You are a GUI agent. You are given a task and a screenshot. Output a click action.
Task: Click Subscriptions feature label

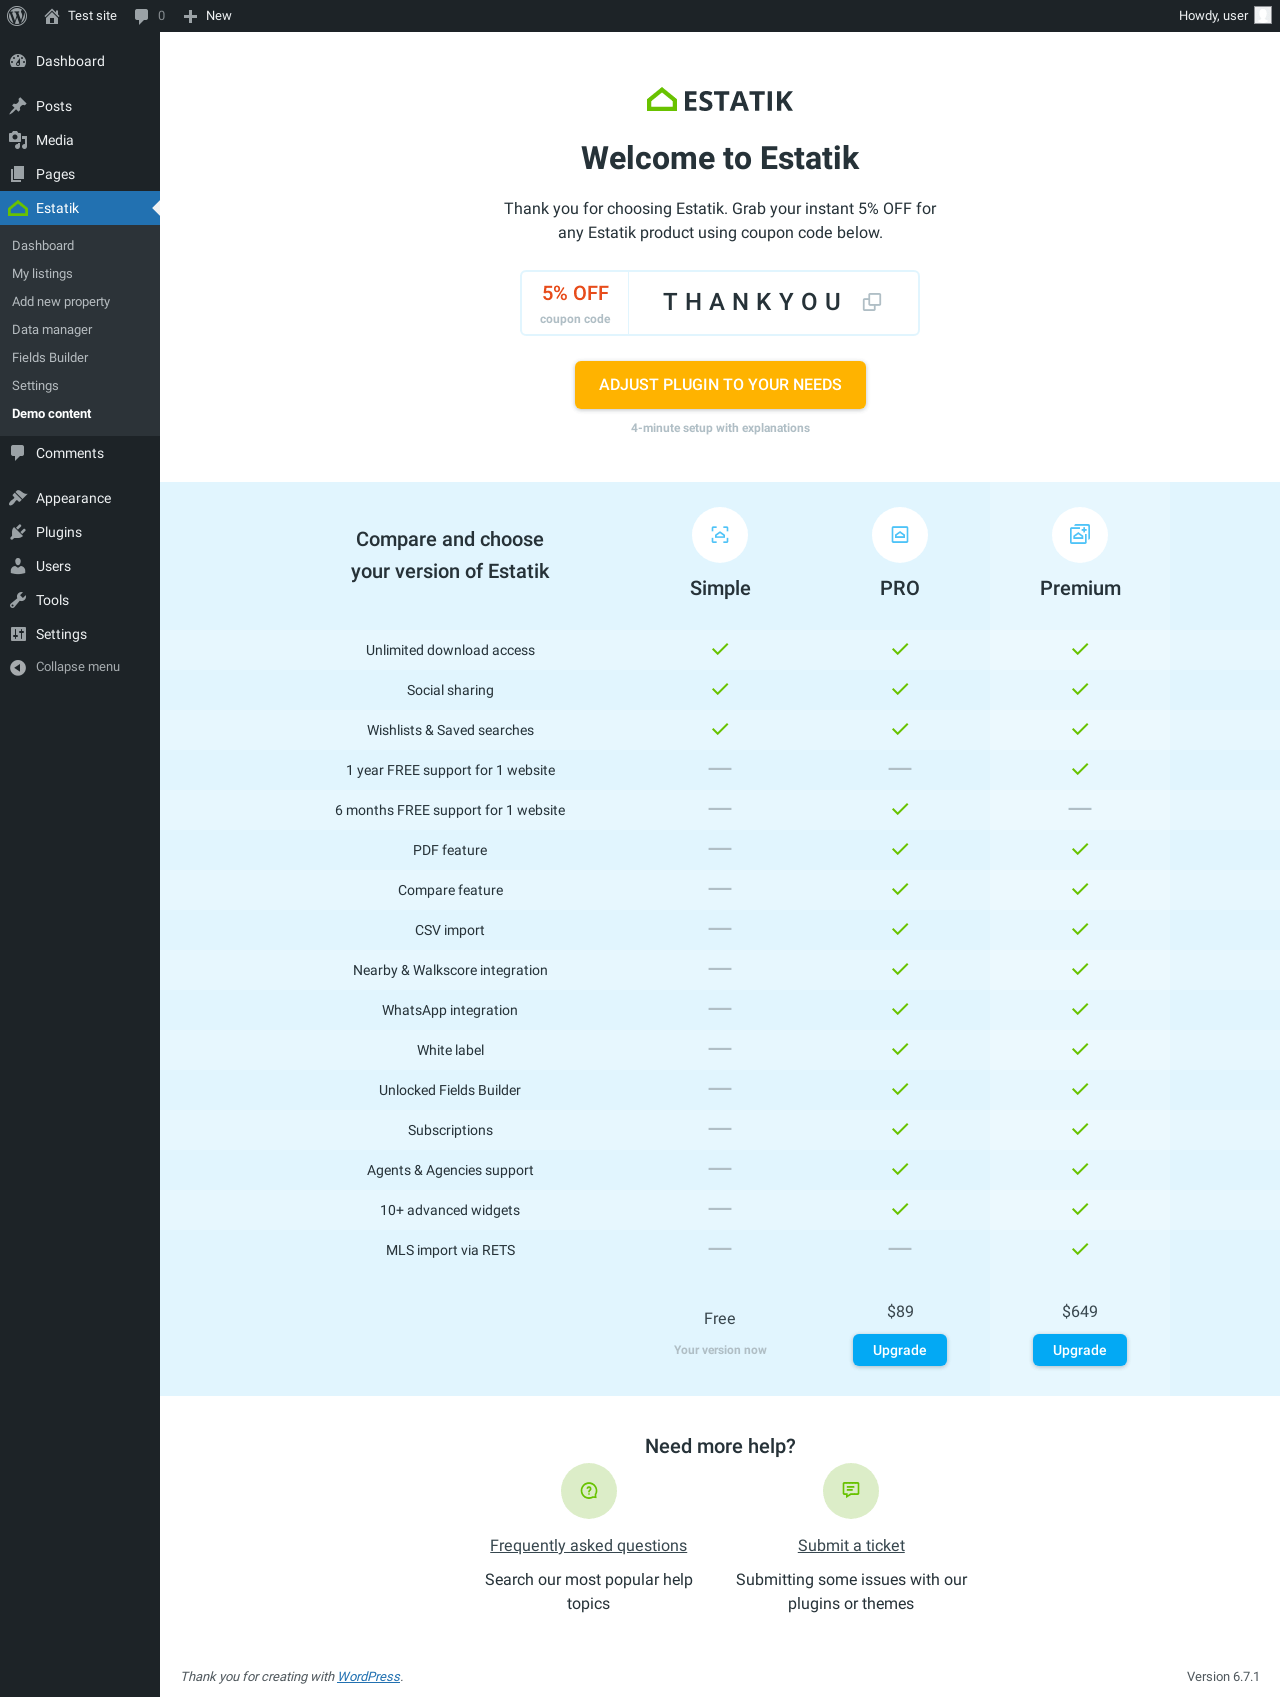pos(450,1130)
